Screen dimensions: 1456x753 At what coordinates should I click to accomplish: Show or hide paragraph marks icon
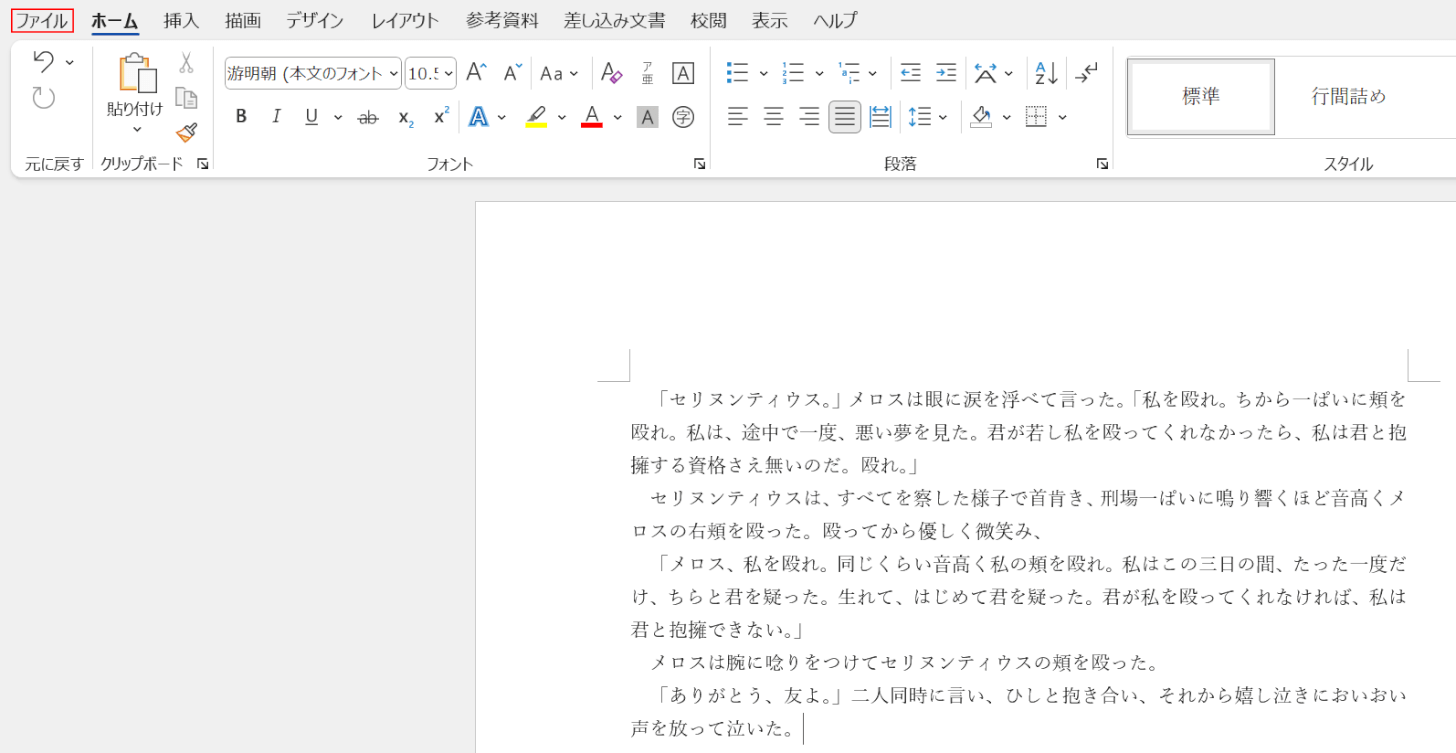[1086, 73]
